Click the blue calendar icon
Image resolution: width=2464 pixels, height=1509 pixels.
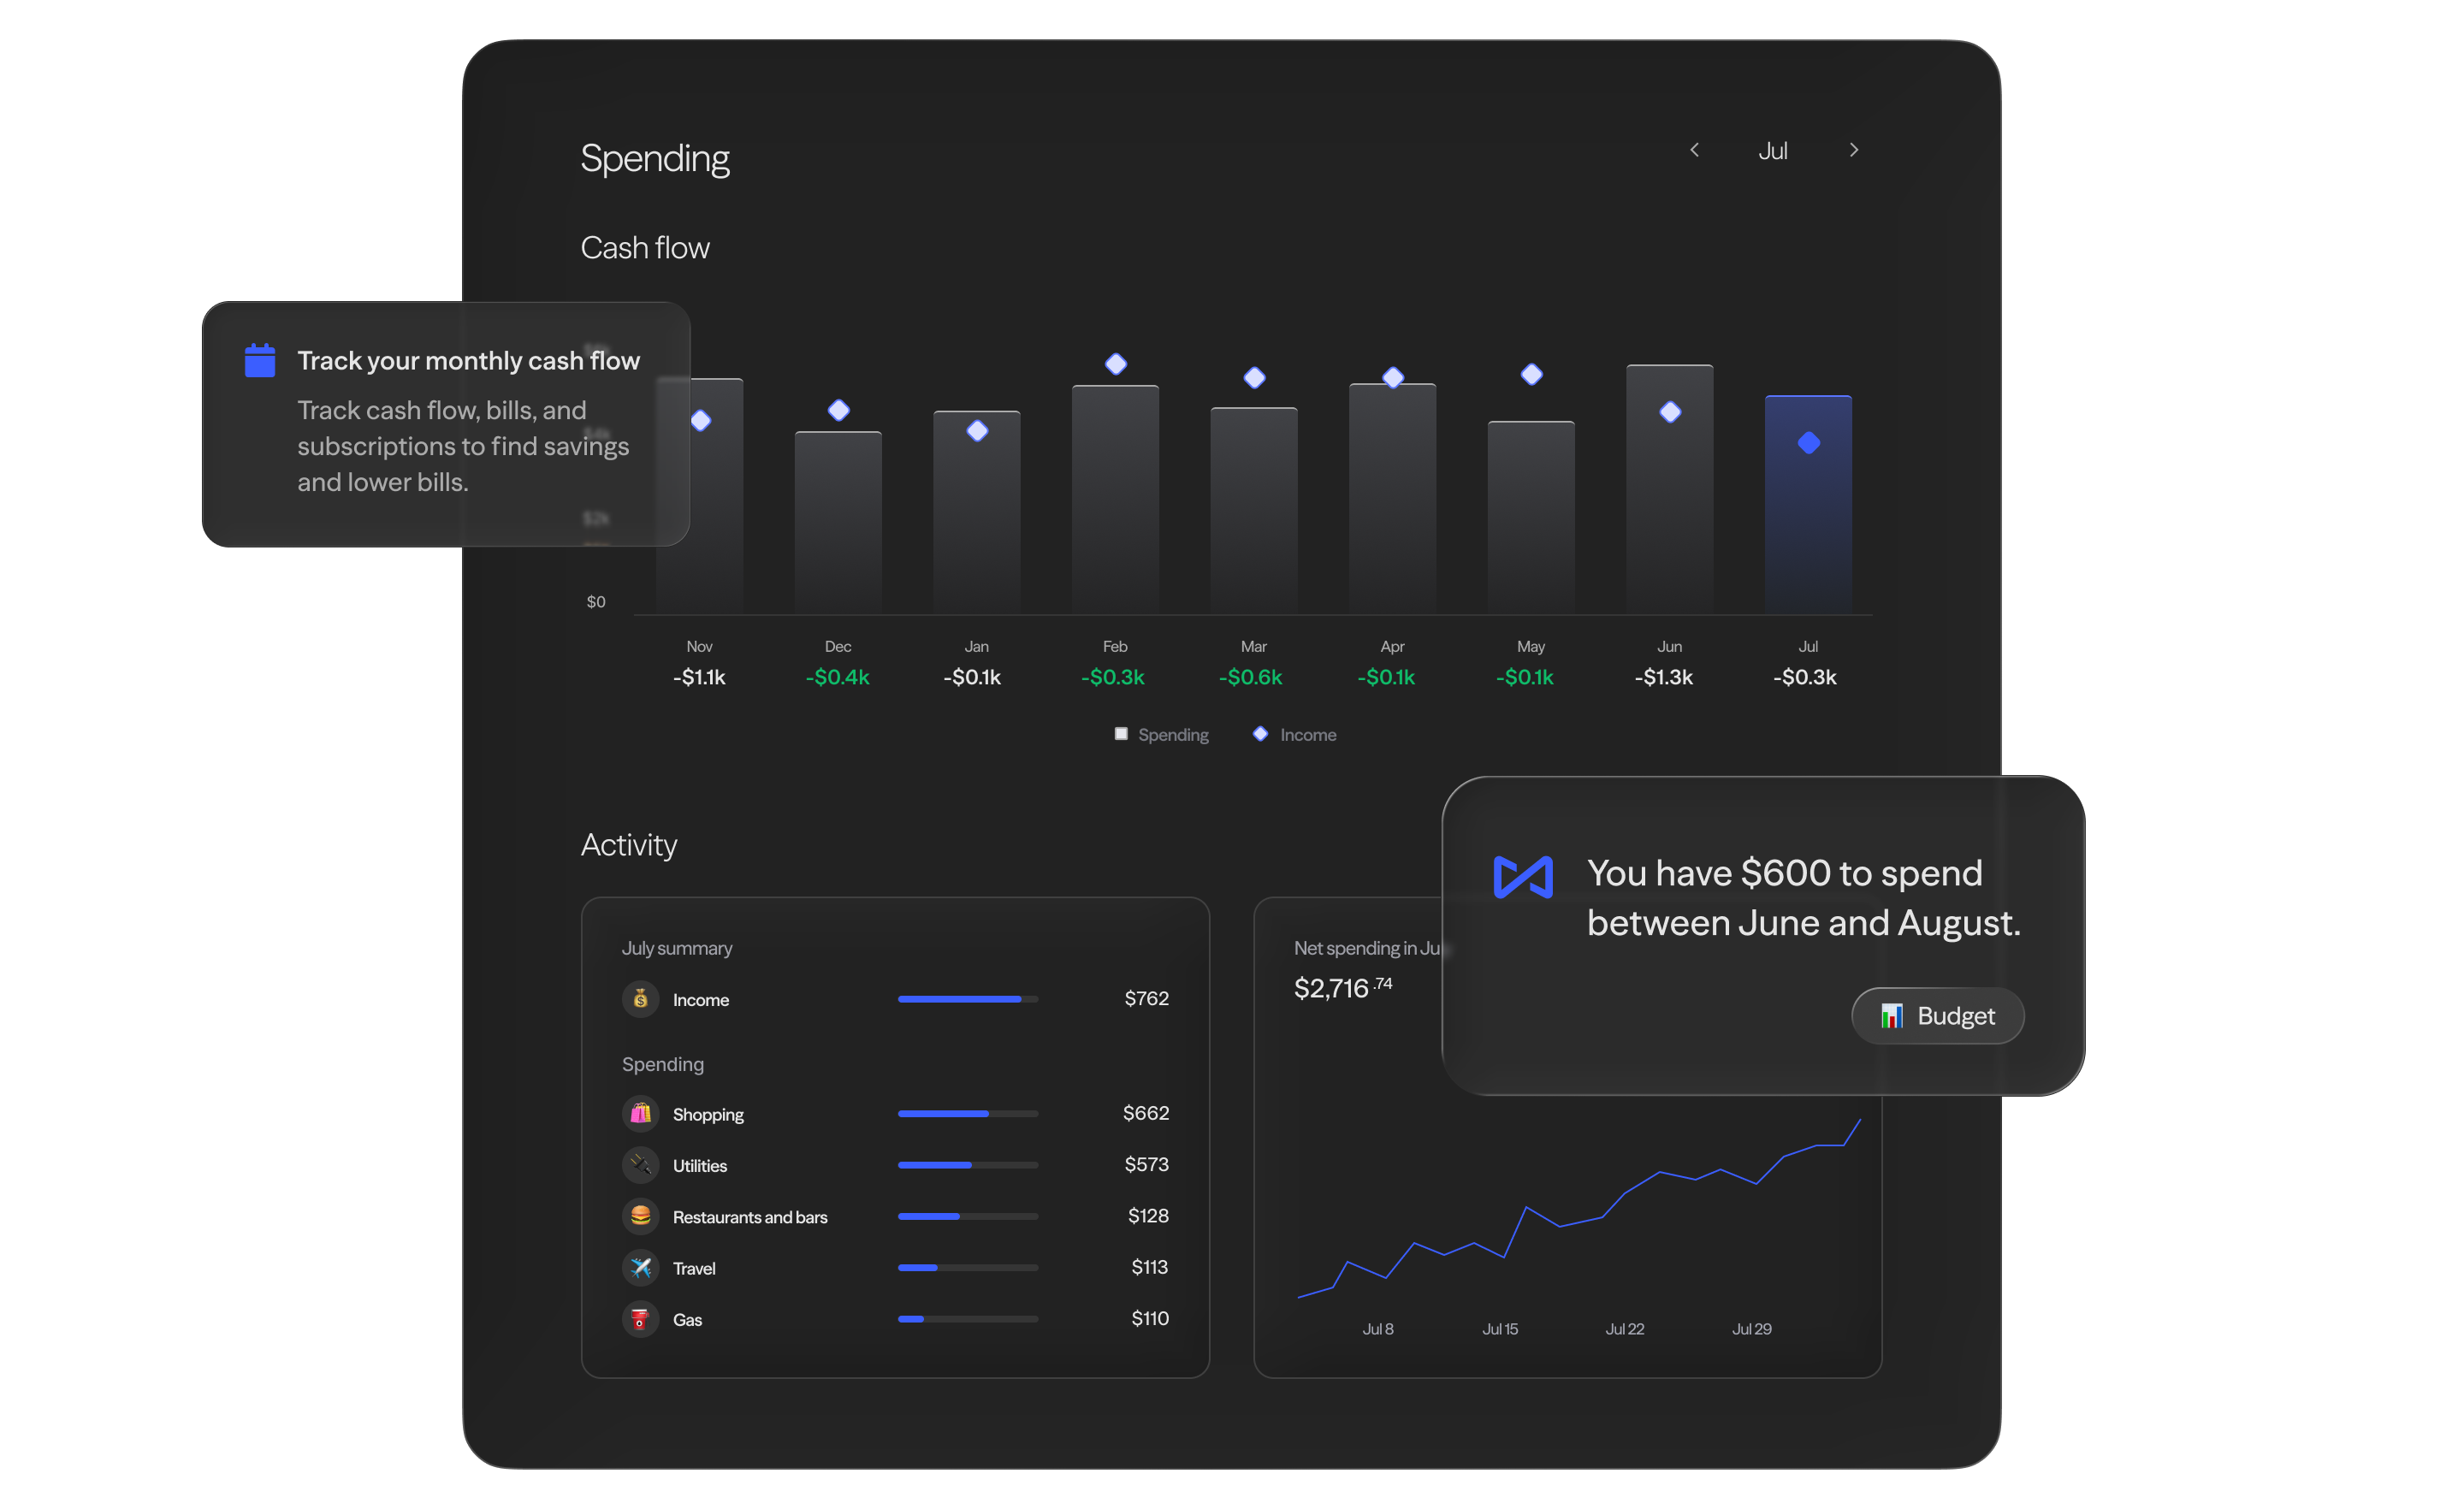tap(260, 360)
